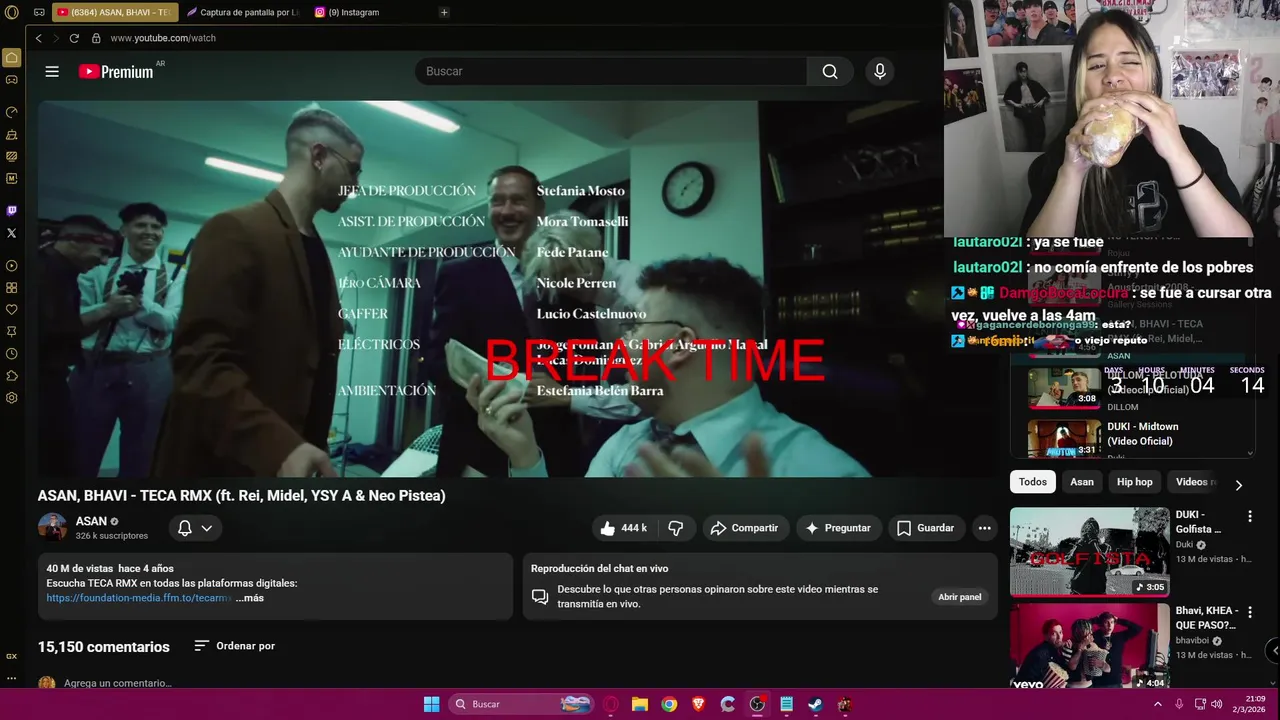The height and width of the screenshot is (720, 1280).
Task: Open GX Corner from the sidebar gamepad icon
Action: [x=12, y=79]
